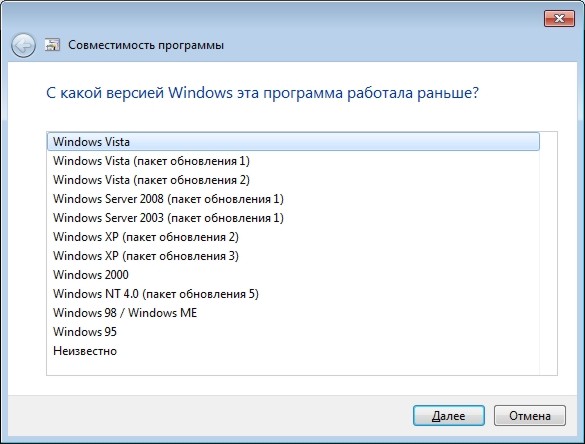Screen dimensions: 585x444
Task: Pick Windows Server 2003 (пакет обновления 1)
Action: coord(293,218)
